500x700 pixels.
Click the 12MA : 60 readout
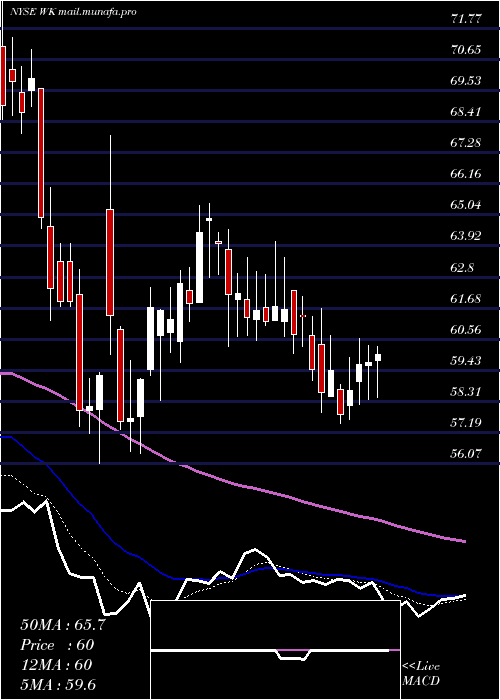pos(56,665)
